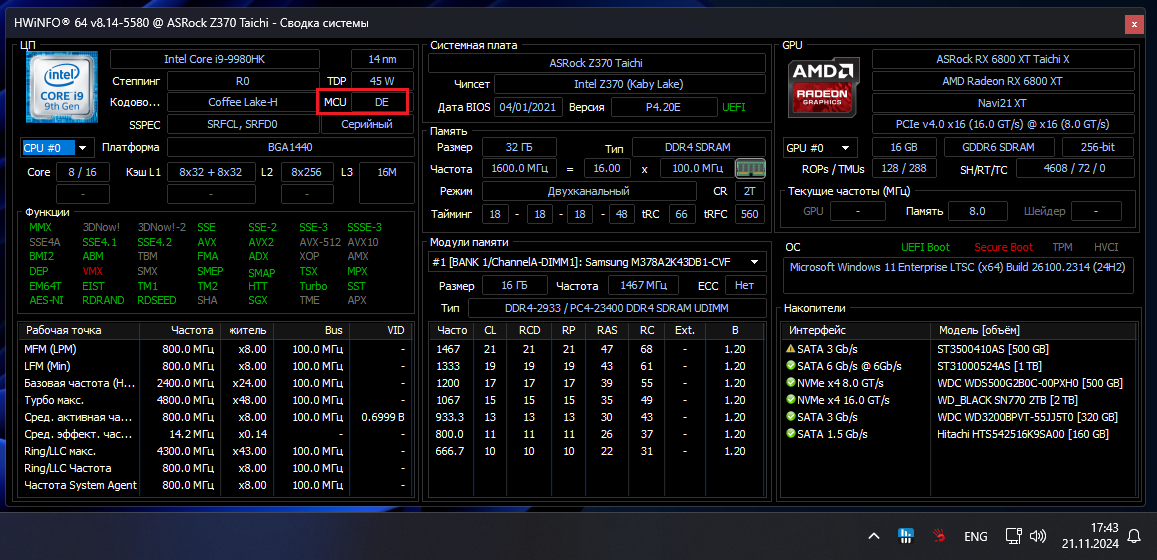Click the UEFI Boot status label
The width and height of the screenshot is (1157, 560).
click(925, 247)
